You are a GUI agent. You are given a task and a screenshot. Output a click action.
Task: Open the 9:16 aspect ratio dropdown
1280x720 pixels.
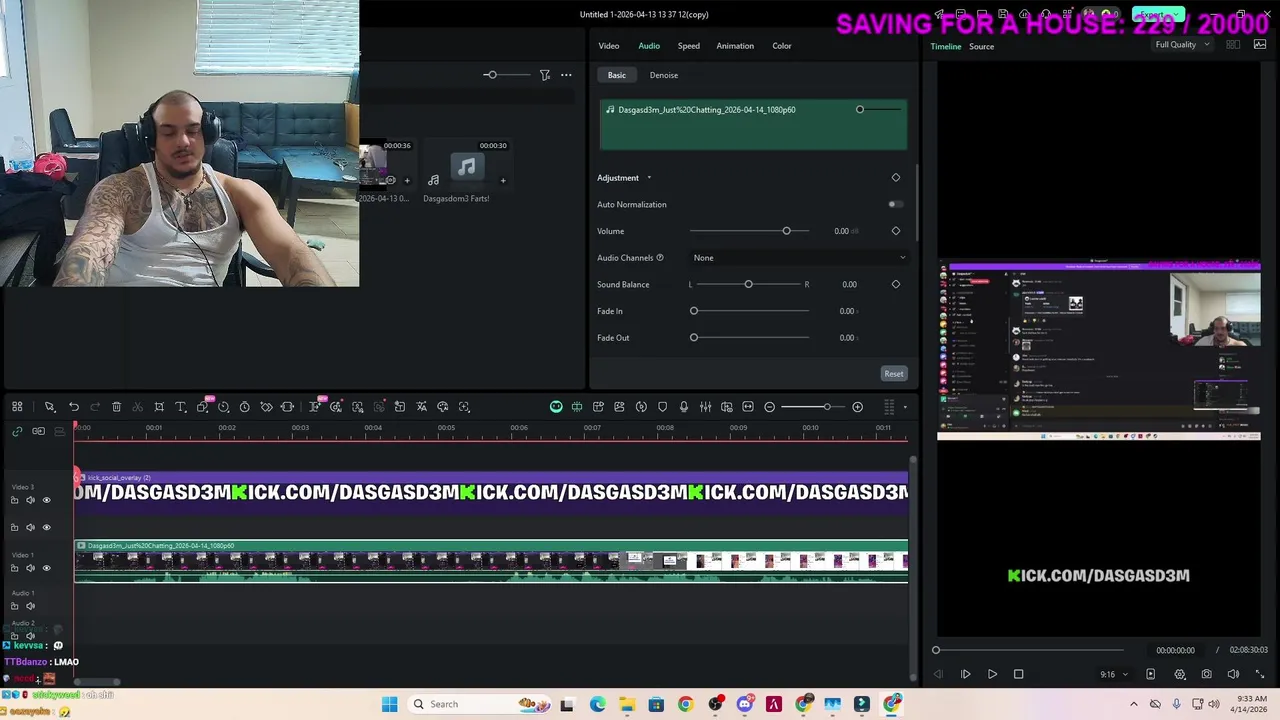[x=1114, y=674]
